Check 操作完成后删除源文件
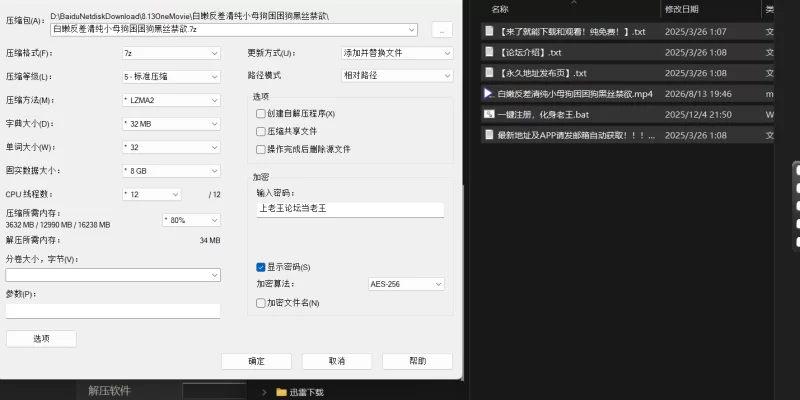 click(261, 149)
